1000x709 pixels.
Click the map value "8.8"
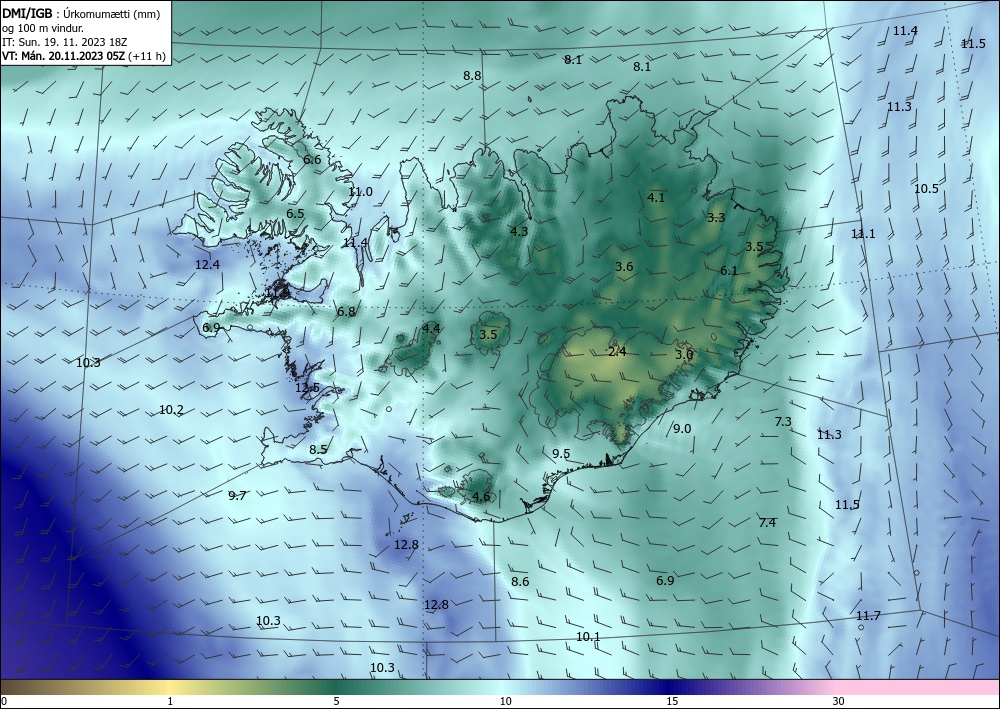pyautogui.click(x=472, y=75)
